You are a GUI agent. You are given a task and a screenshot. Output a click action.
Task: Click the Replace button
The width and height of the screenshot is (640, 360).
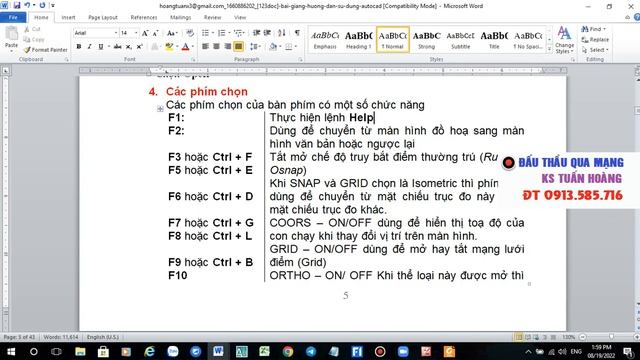[595, 40]
